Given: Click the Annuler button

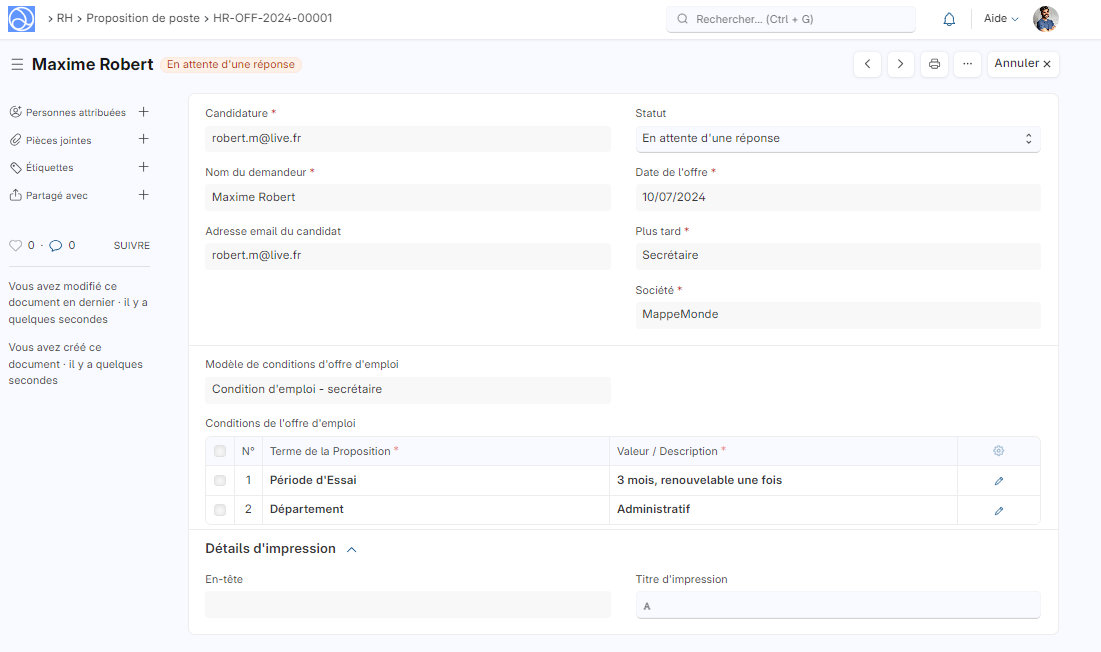Looking at the screenshot, I should 1022,64.
